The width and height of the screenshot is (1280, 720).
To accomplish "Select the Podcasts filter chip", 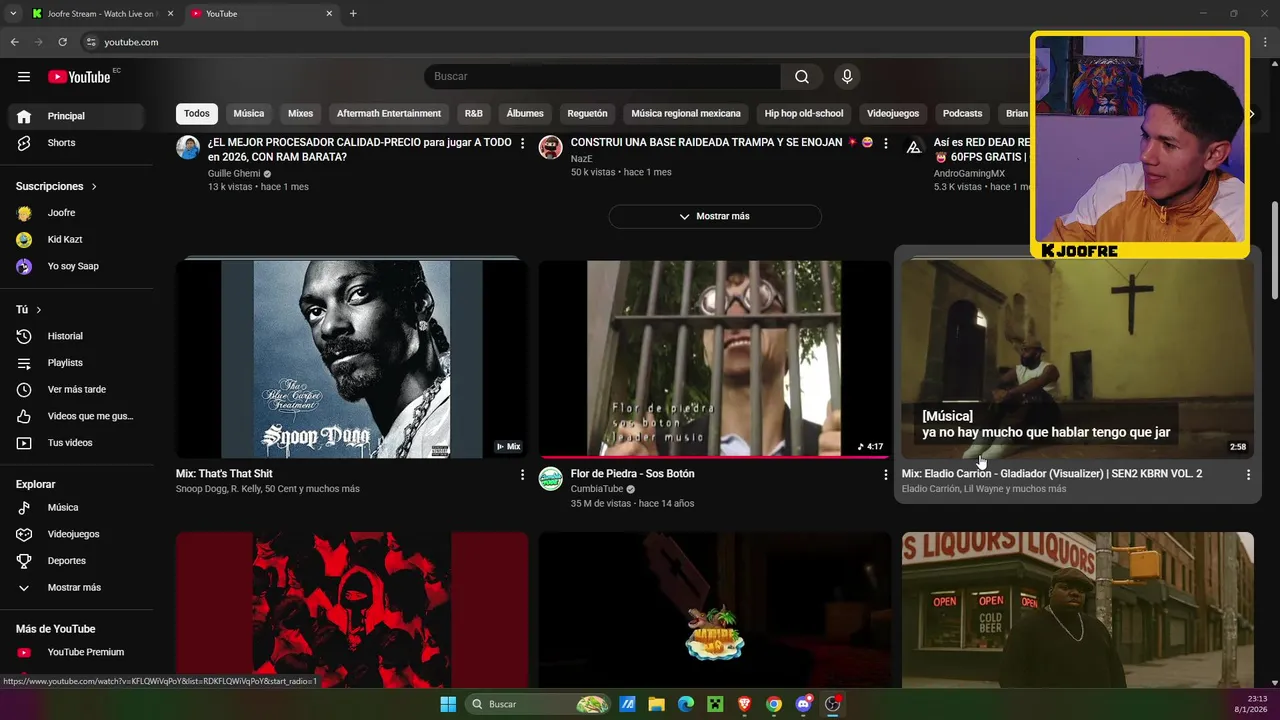I will (x=963, y=114).
